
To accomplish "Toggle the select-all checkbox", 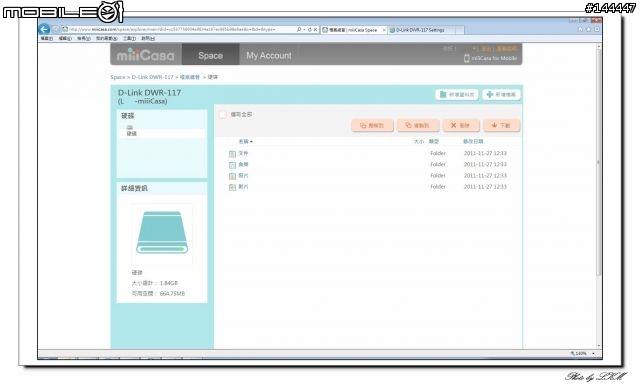I will (x=223, y=115).
